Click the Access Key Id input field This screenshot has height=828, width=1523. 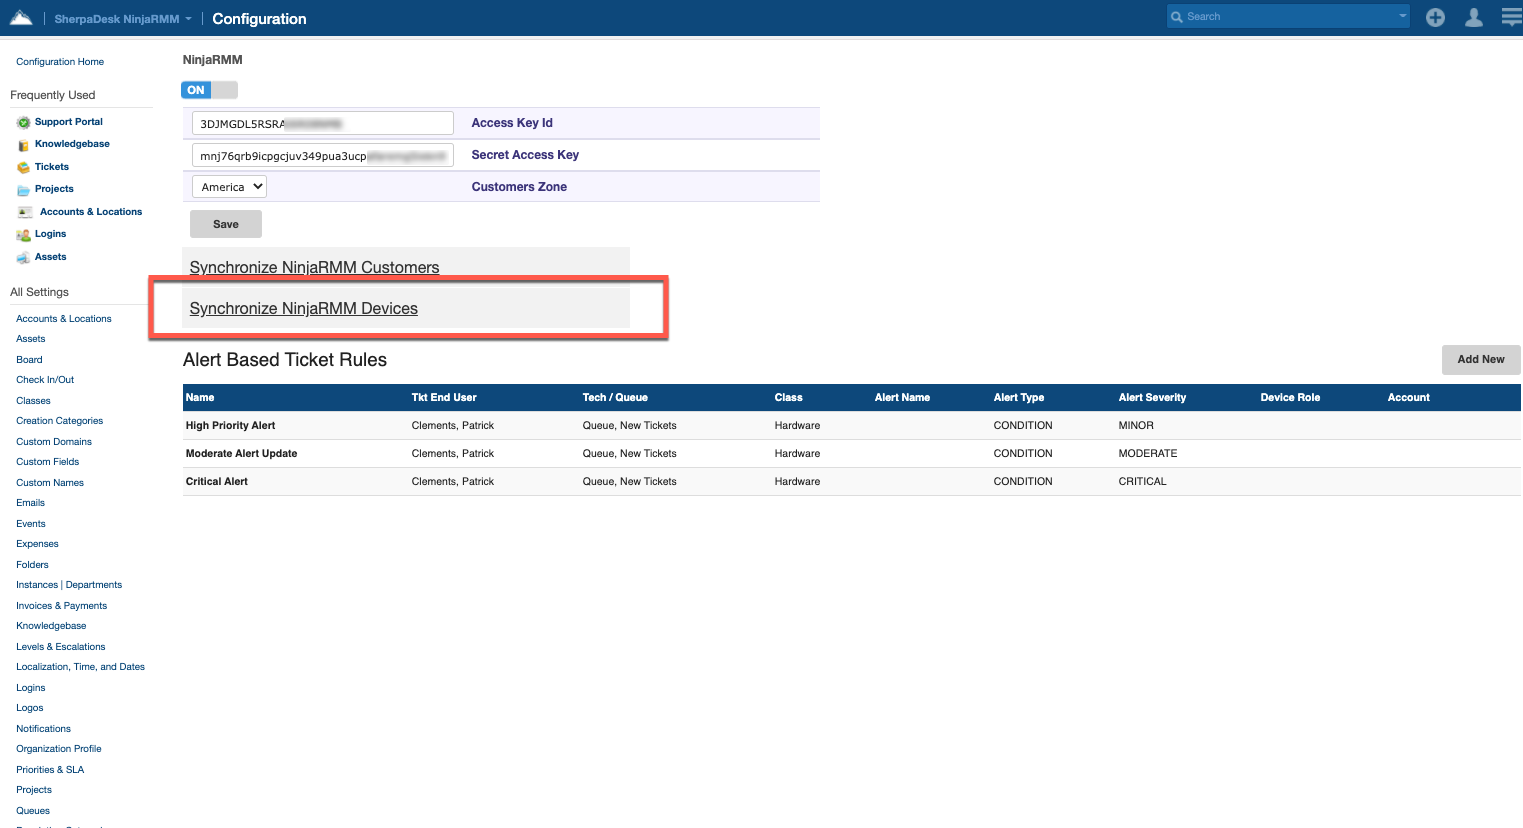point(322,123)
